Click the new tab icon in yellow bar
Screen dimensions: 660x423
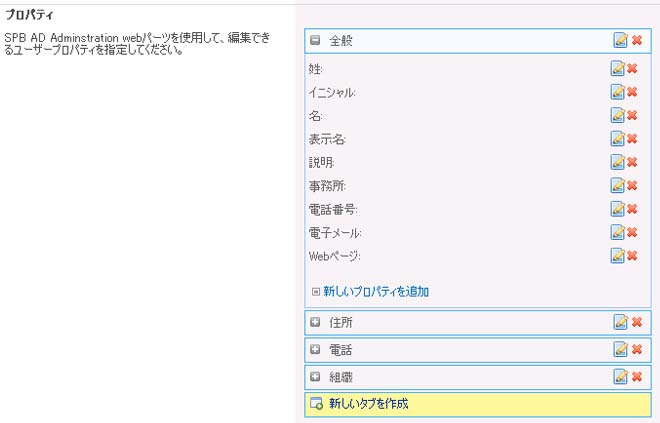(x=317, y=404)
